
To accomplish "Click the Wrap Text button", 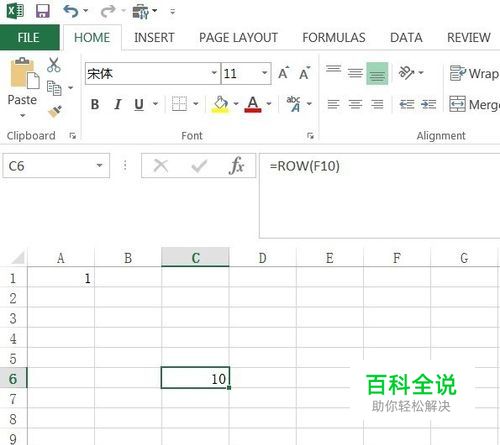I will (474, 73).
